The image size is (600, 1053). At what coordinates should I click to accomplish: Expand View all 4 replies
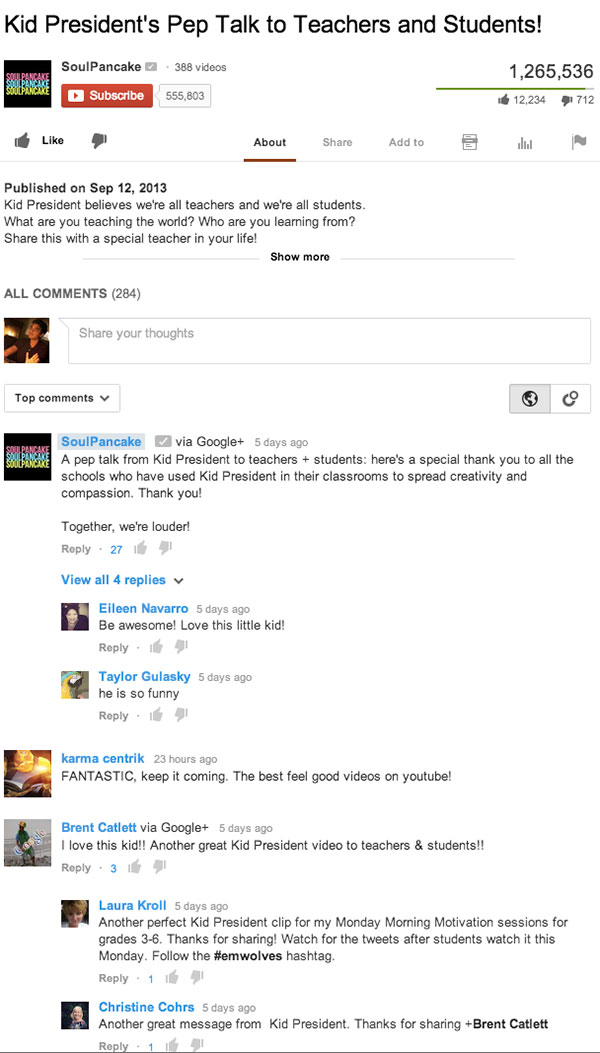(x=122, y=580)
